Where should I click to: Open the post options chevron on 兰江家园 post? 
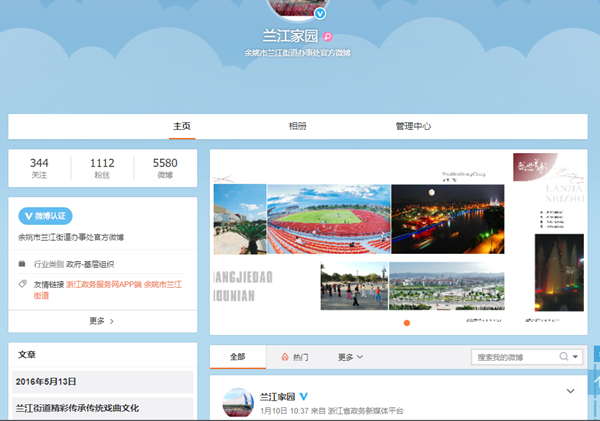pyautogui.click(x=571, y=391)
